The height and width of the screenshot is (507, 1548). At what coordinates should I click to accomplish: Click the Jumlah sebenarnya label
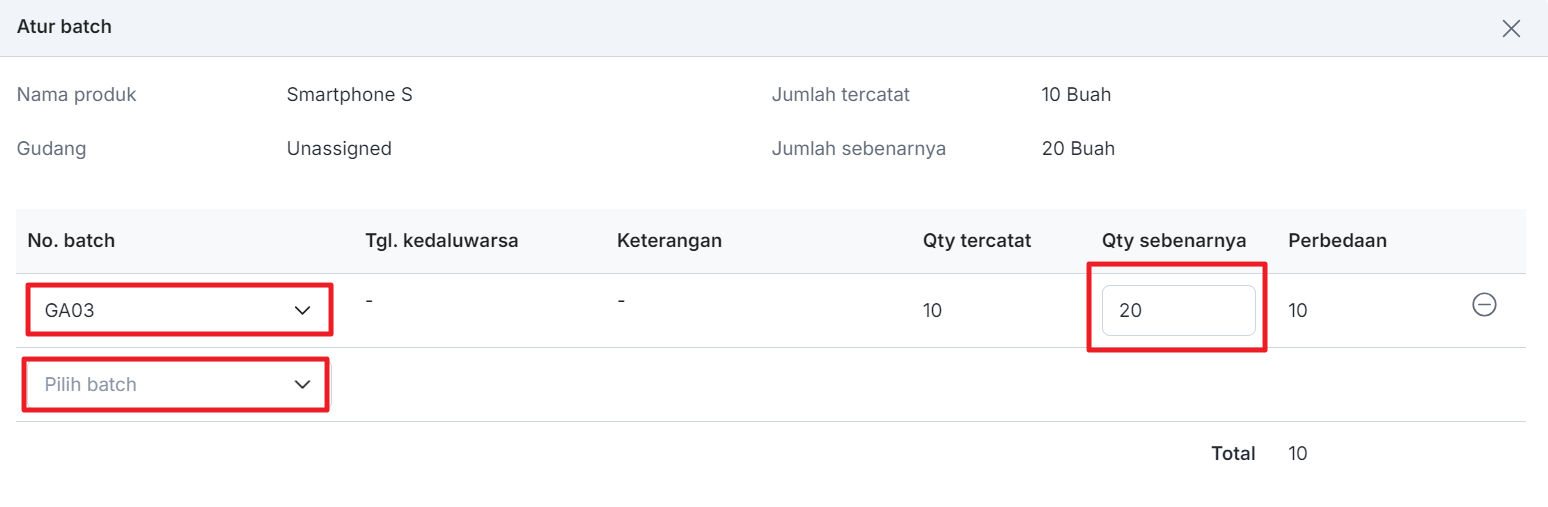click(x=858, y=149)
